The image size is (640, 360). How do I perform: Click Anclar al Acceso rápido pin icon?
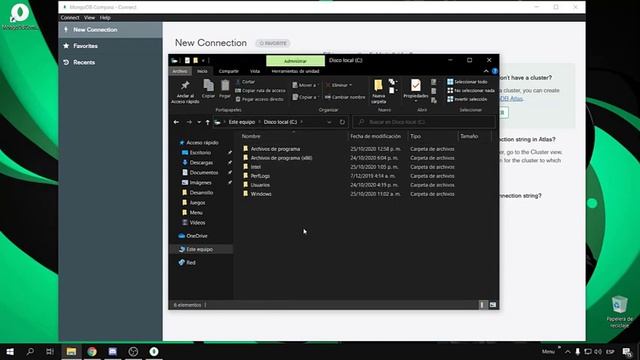coord(185,86)
